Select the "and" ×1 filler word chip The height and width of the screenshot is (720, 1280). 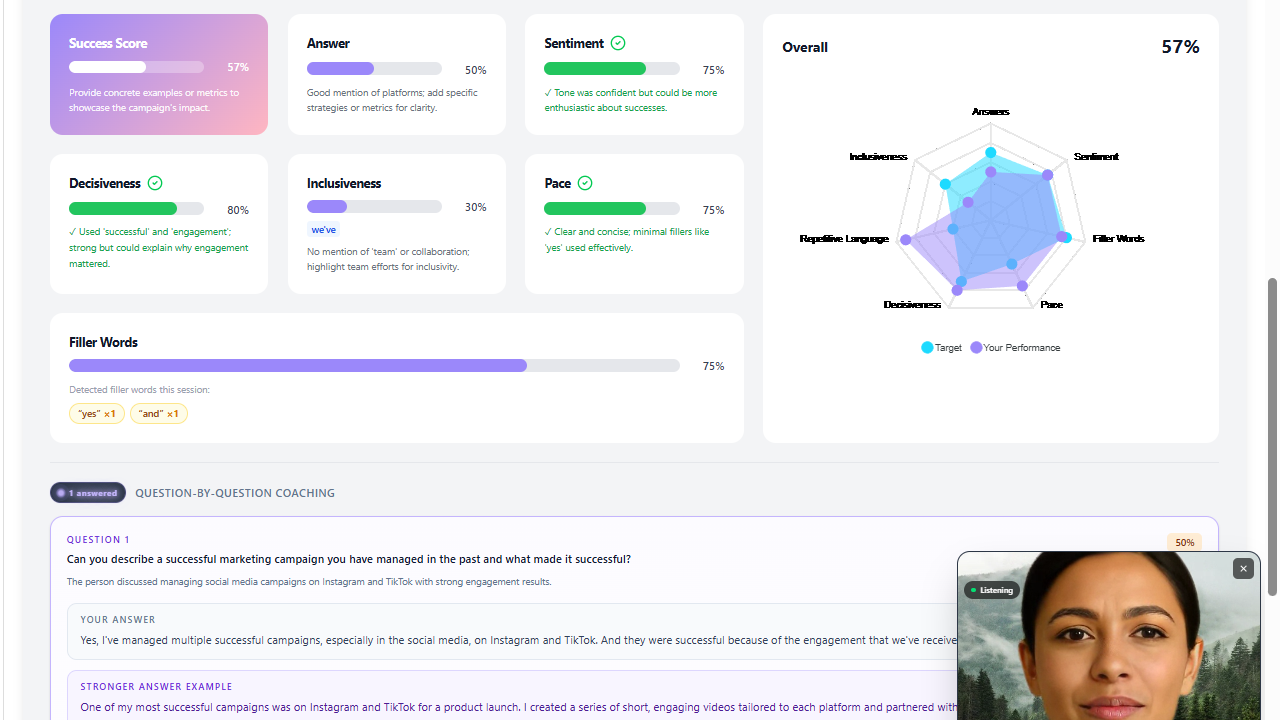click(159, 413)
